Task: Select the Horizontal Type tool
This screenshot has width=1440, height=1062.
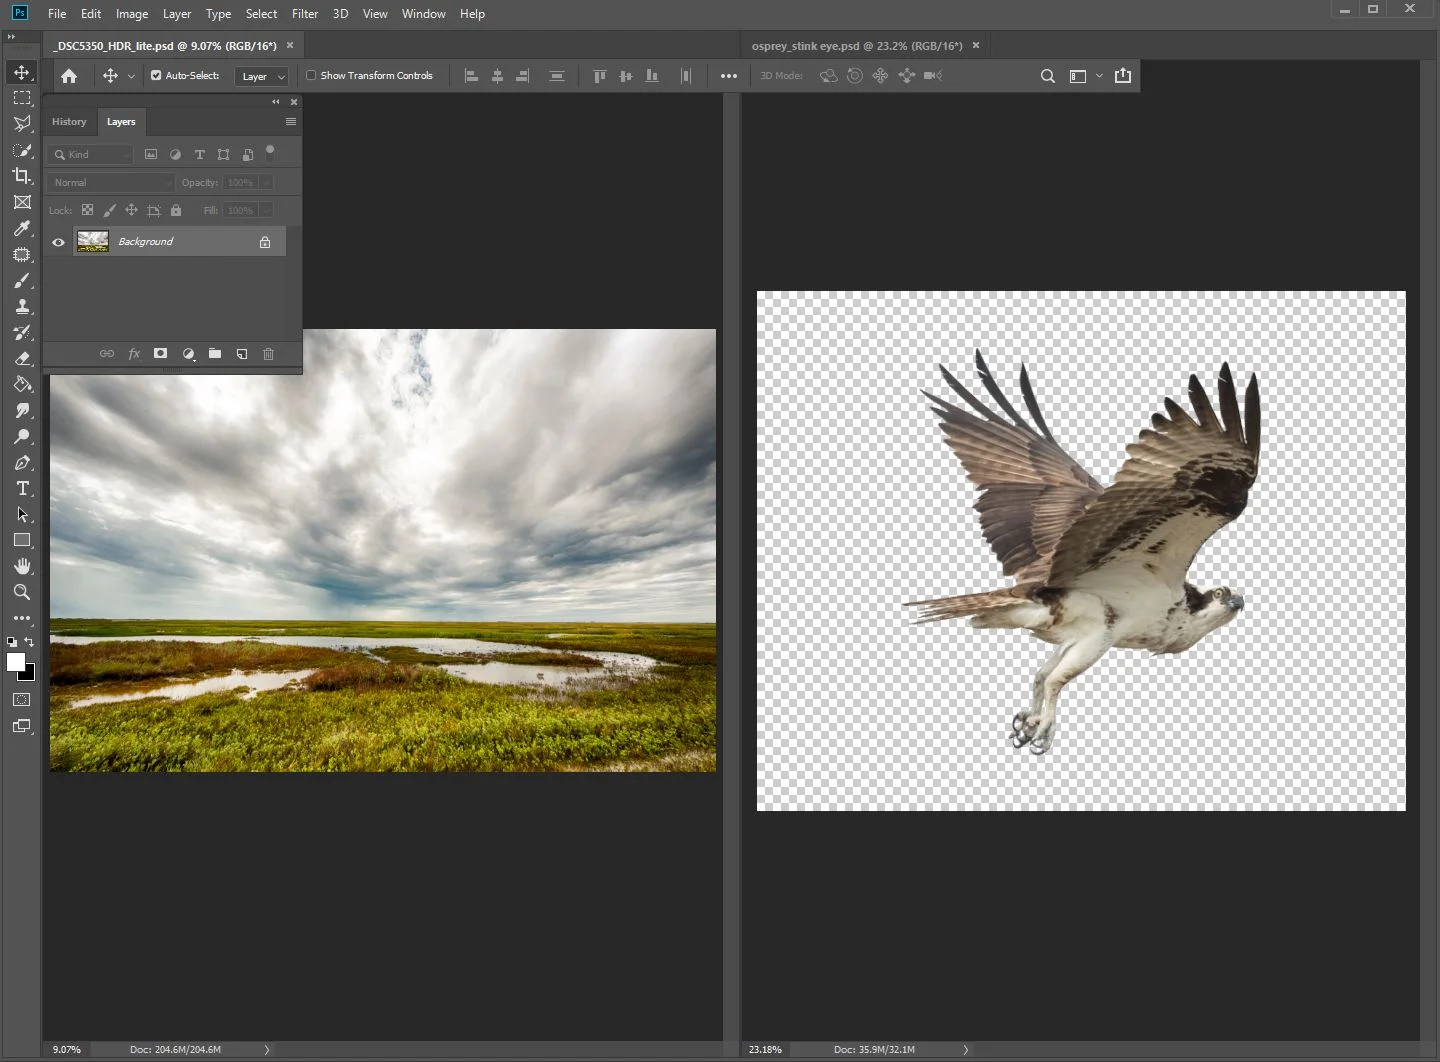Action: pos(22,488)
